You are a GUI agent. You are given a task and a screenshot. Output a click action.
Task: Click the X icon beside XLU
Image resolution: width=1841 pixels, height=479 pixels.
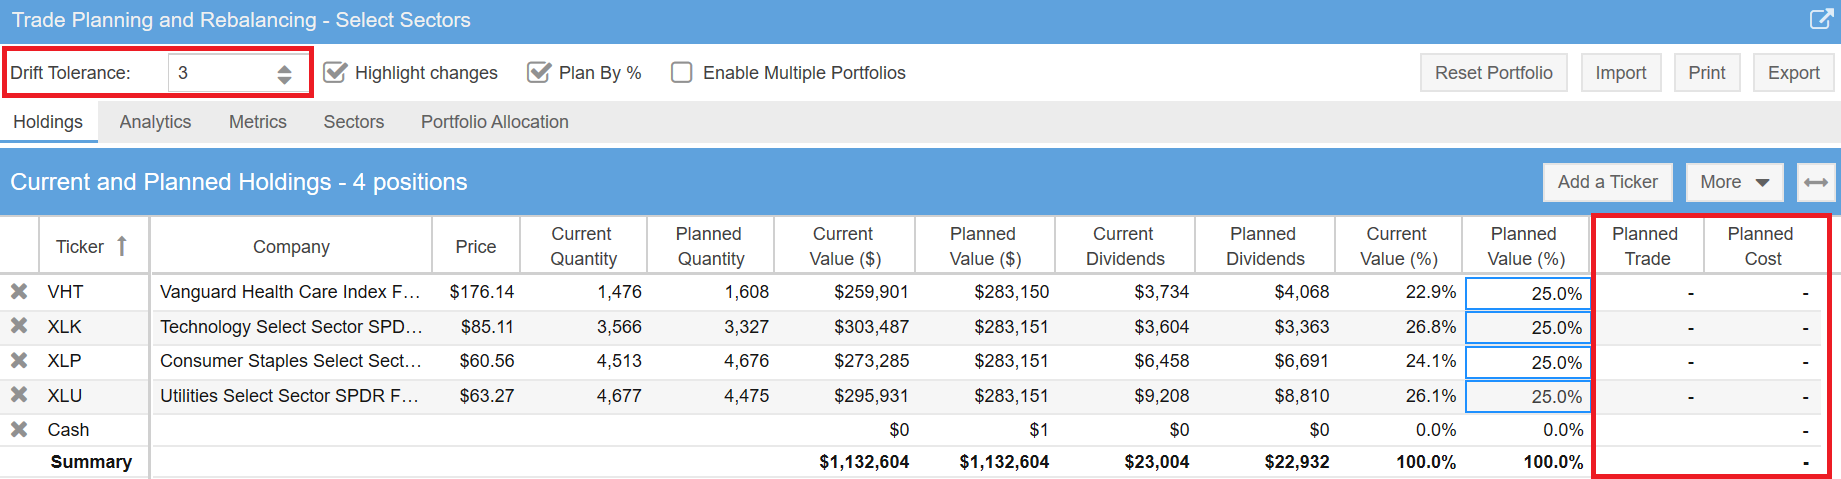(19, 395)
